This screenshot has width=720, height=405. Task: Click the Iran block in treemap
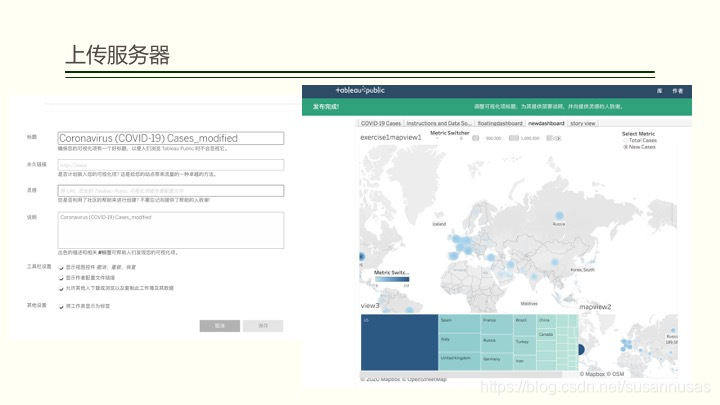(524, 363)
